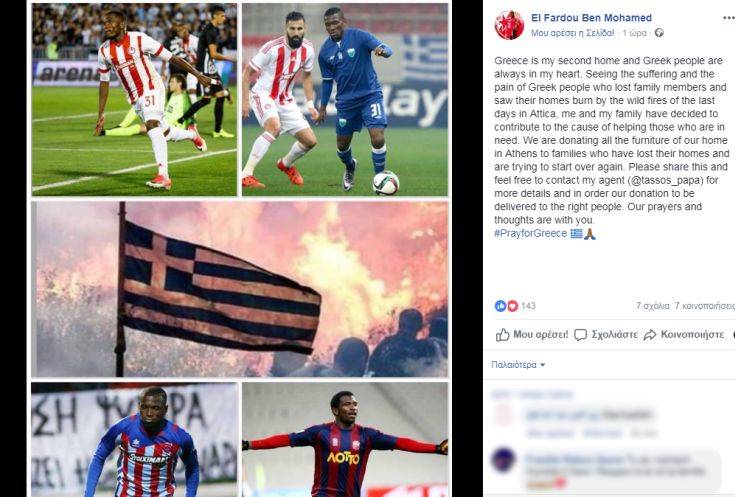Open the 7 κοινοποιήσεις shares count
The width and height of the screenshot is (735, 497).
click(x=705, y=306)
